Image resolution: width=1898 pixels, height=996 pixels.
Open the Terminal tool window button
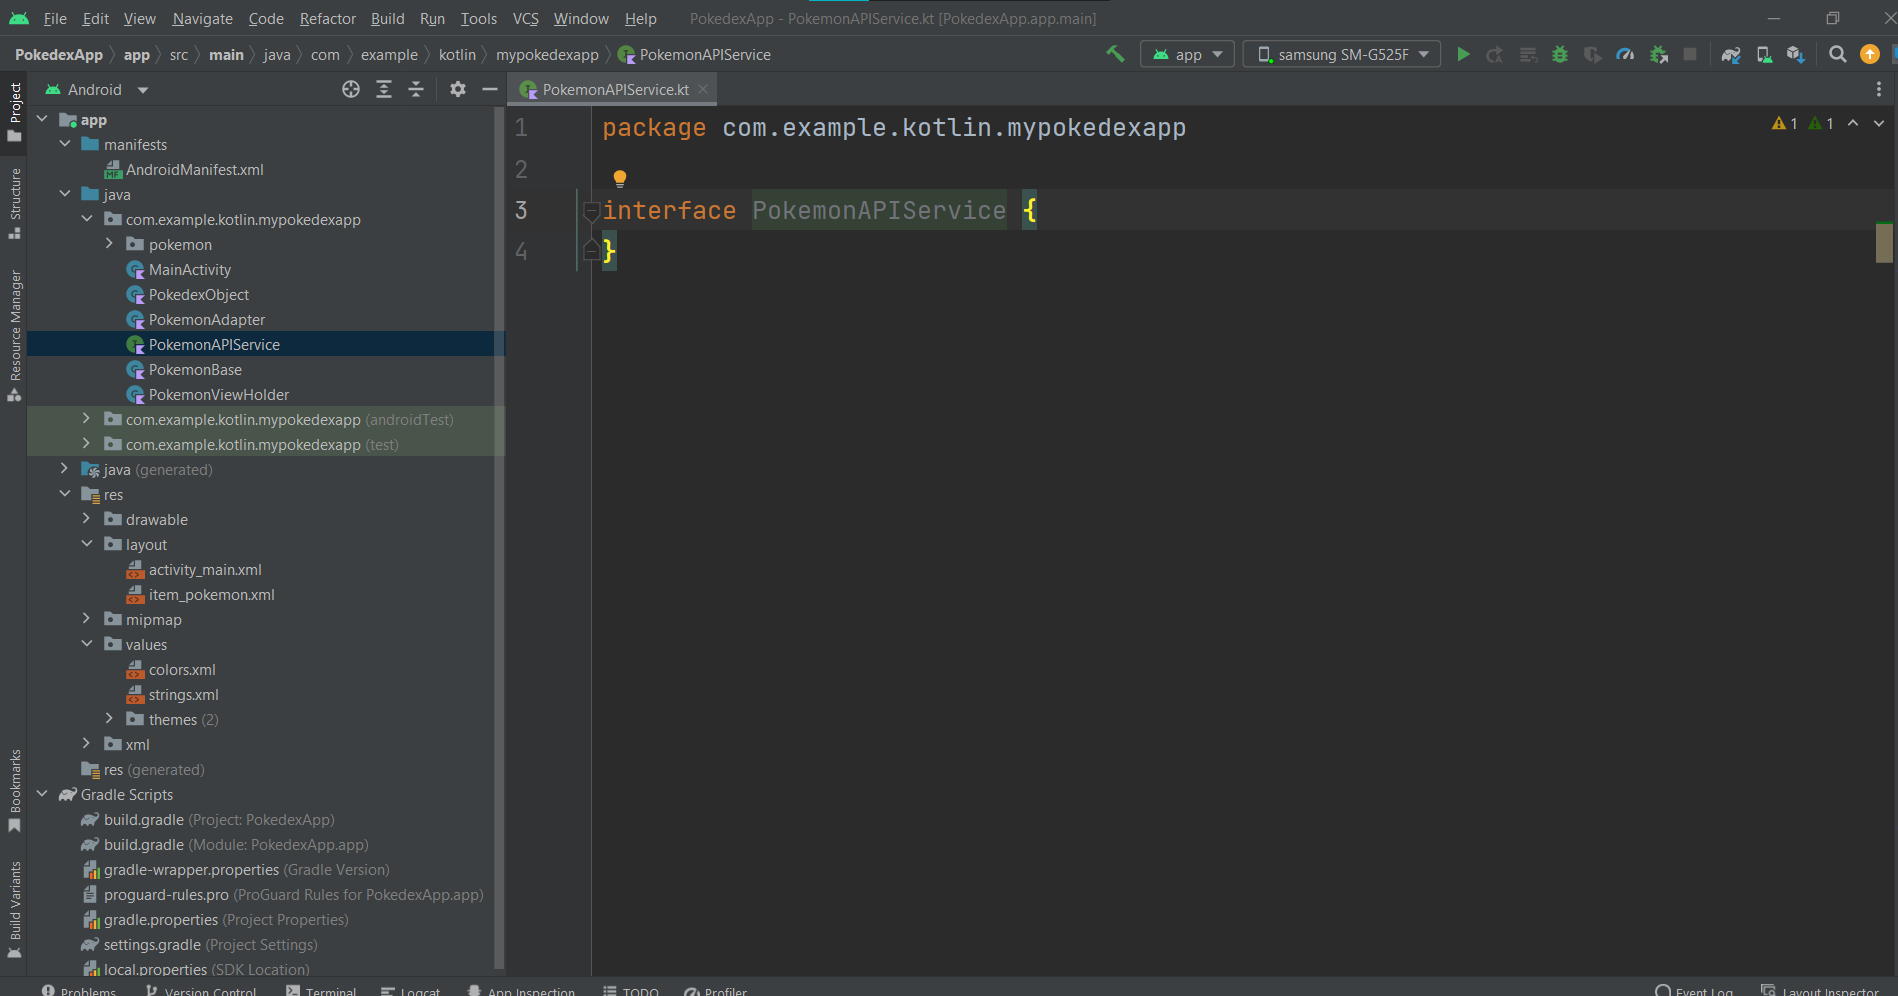[x=321, y=990]
